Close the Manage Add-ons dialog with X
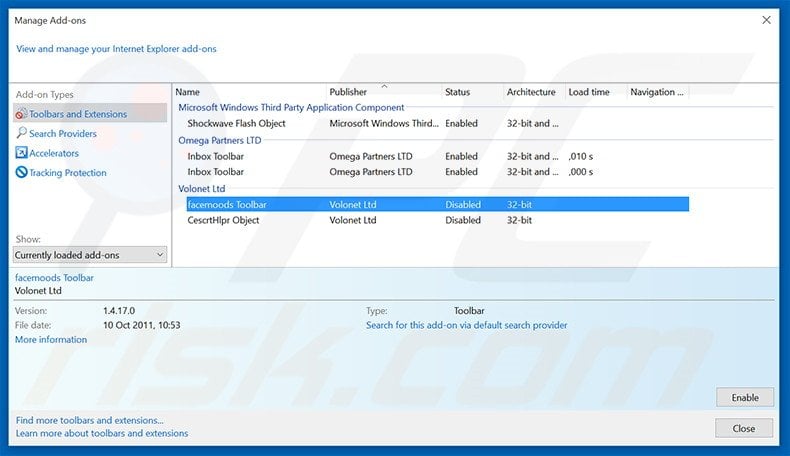The width and height of the screenshot is (790, 456). click(766, 20)
